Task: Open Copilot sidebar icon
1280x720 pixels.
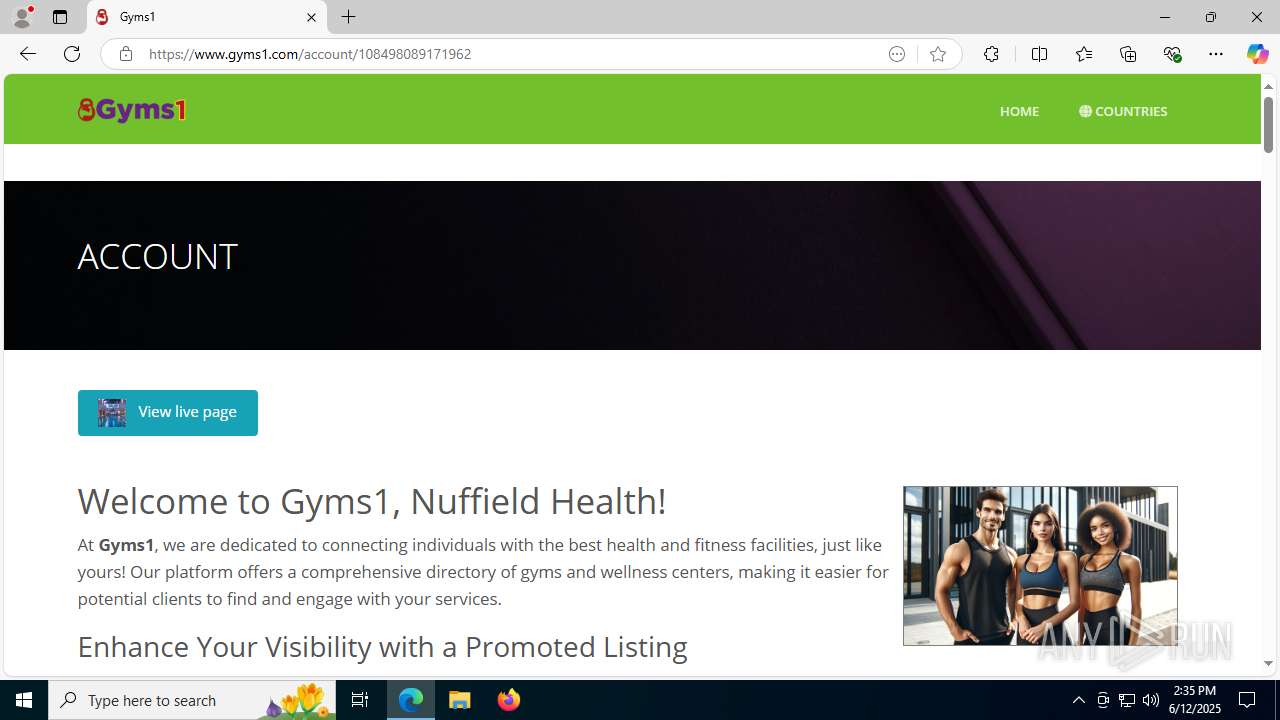Action: click(1257, 54)
